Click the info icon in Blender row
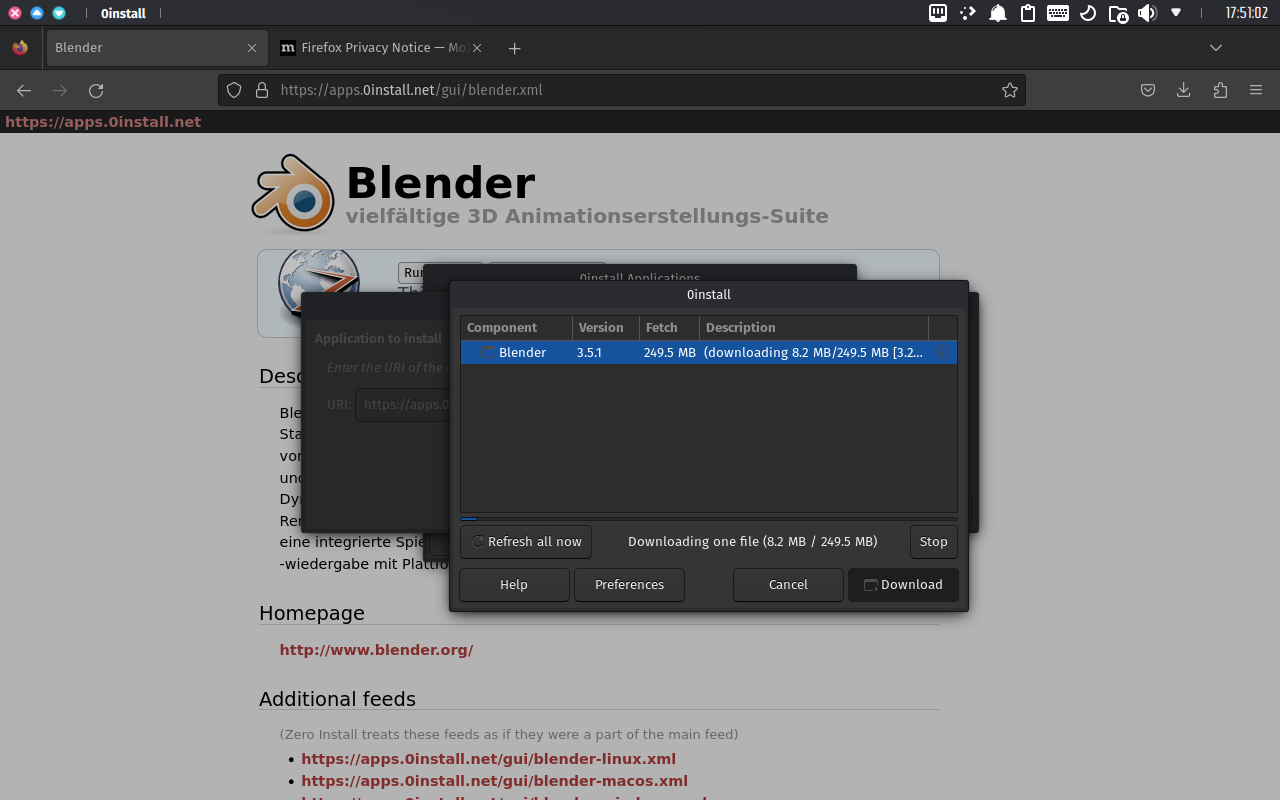Image resolution: width=1280 pixels, height=800 pixels. 942,353
